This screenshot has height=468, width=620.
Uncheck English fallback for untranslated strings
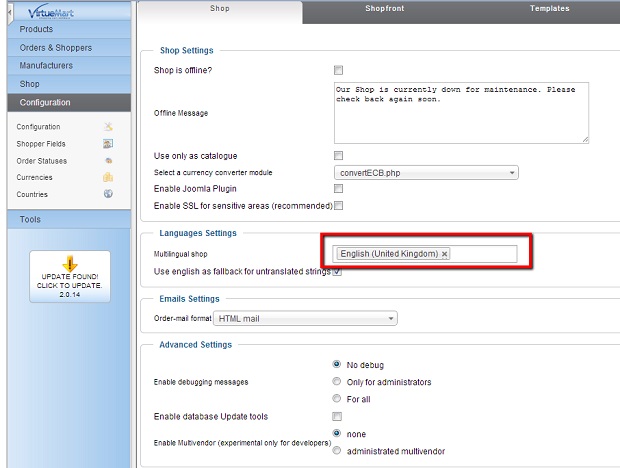click(337, 272)
